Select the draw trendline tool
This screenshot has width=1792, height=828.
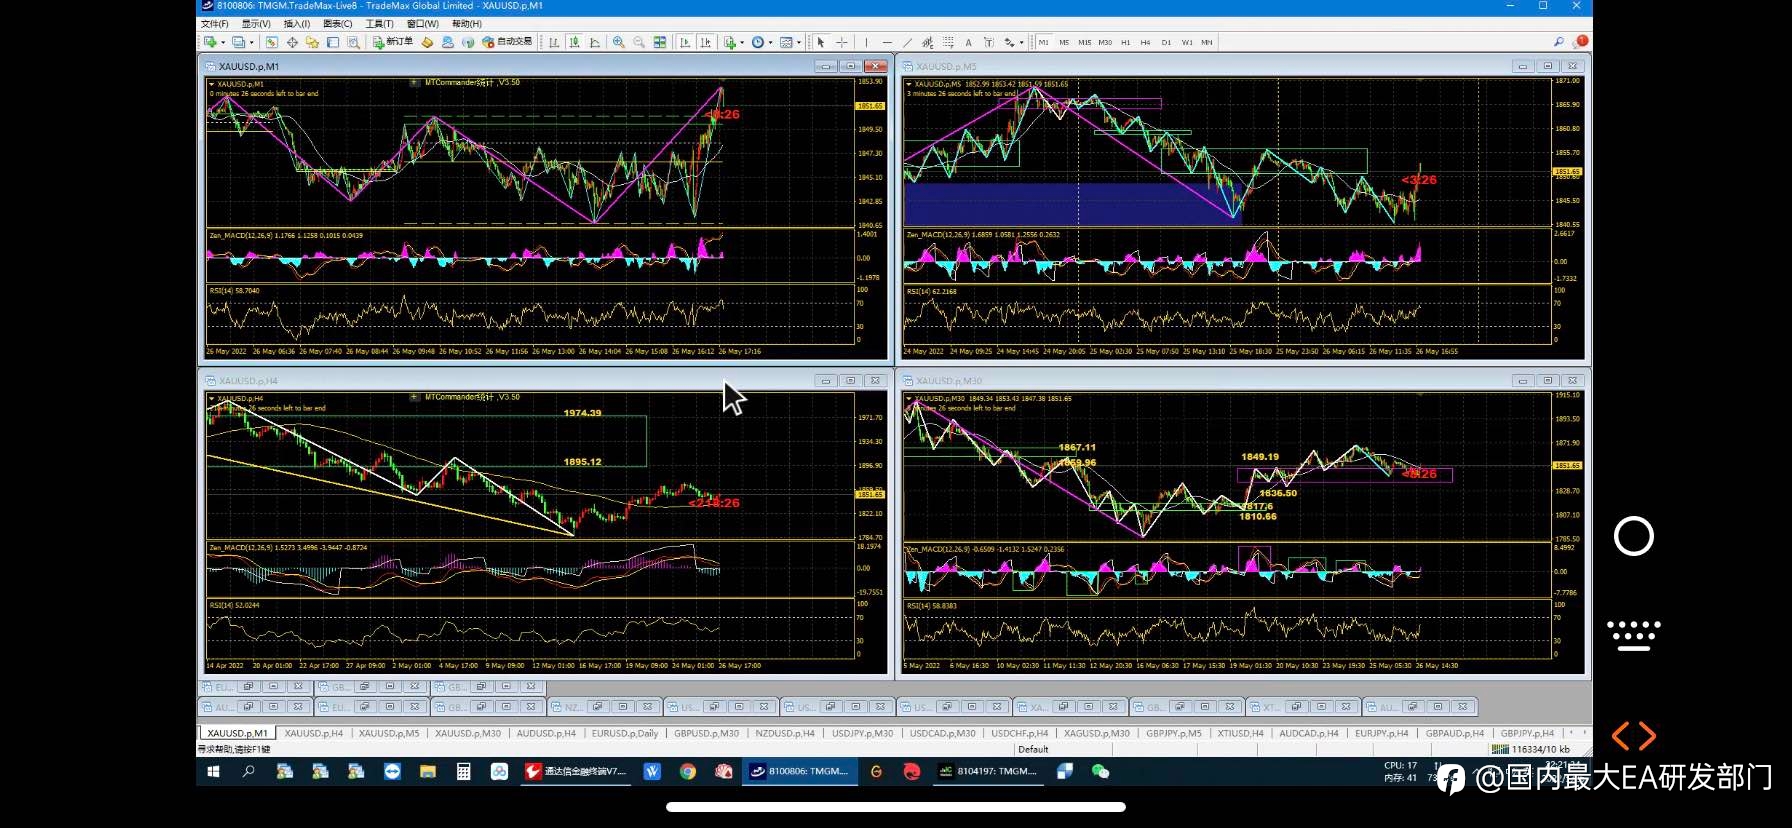[907, 42]
